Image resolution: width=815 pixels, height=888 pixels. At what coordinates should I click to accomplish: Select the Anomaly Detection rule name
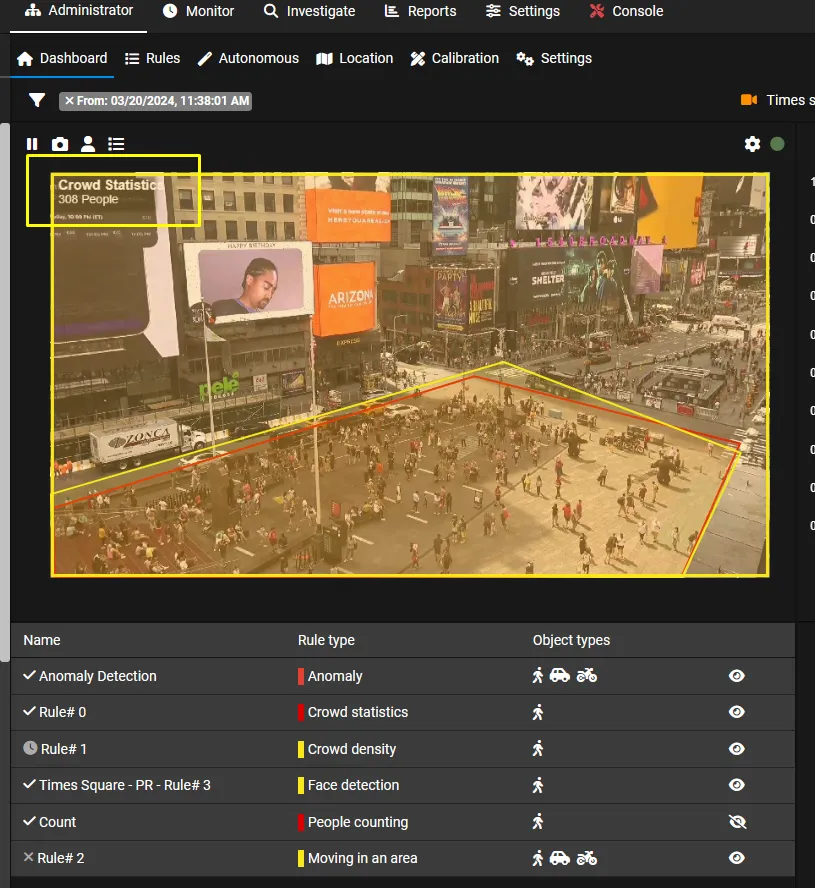pyautogui.click(x=97, y=676)
